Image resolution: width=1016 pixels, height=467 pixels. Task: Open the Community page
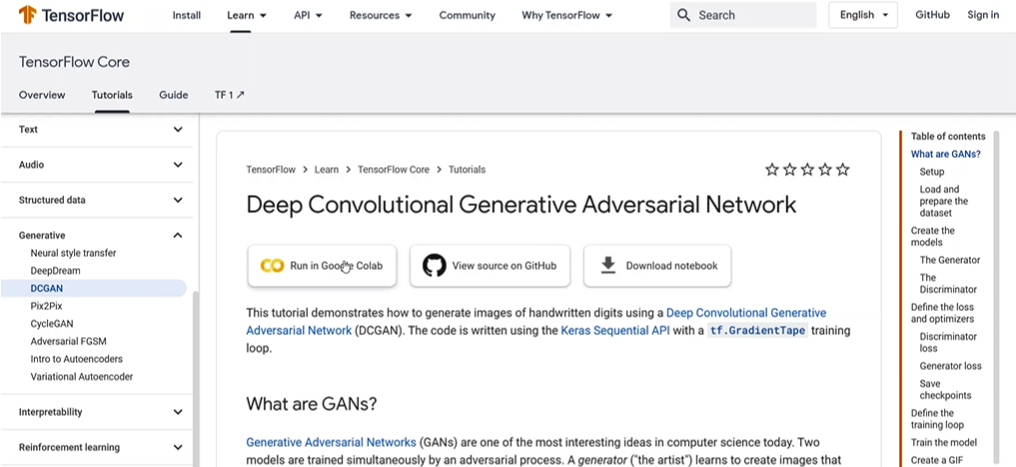(467, 15)
